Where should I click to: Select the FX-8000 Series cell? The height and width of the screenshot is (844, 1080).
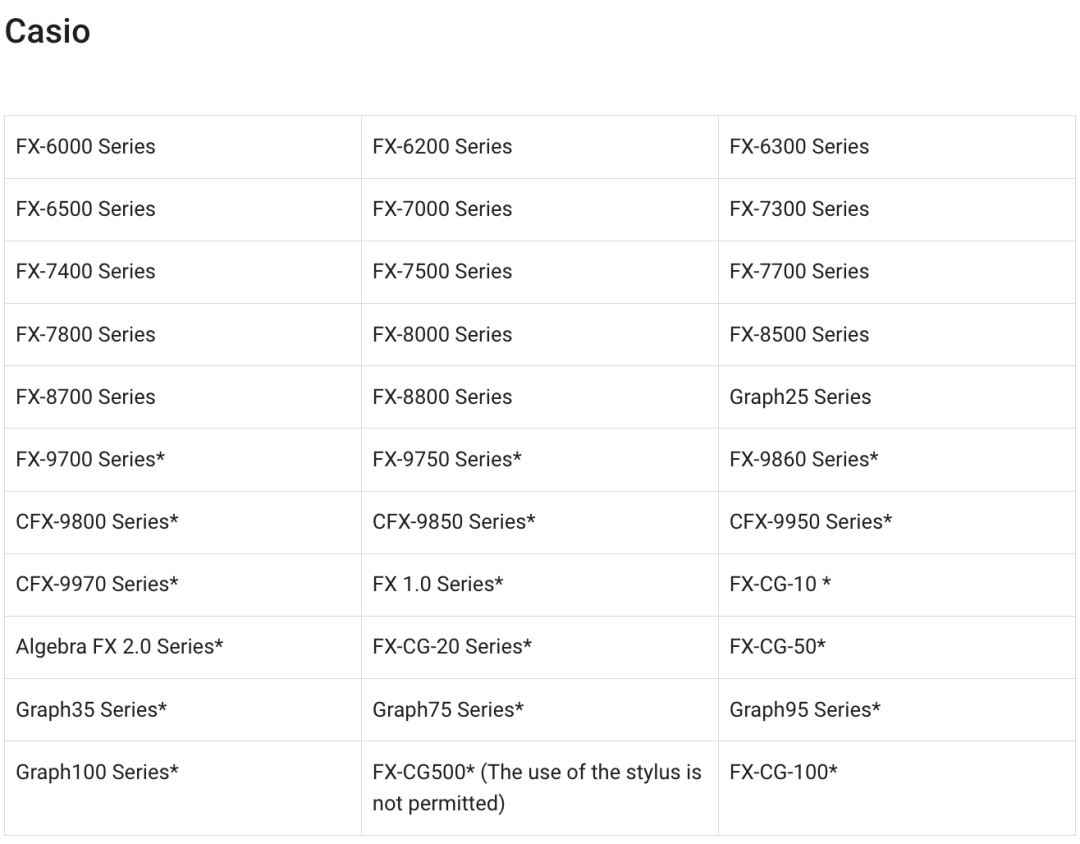click(x=442, y=334)
